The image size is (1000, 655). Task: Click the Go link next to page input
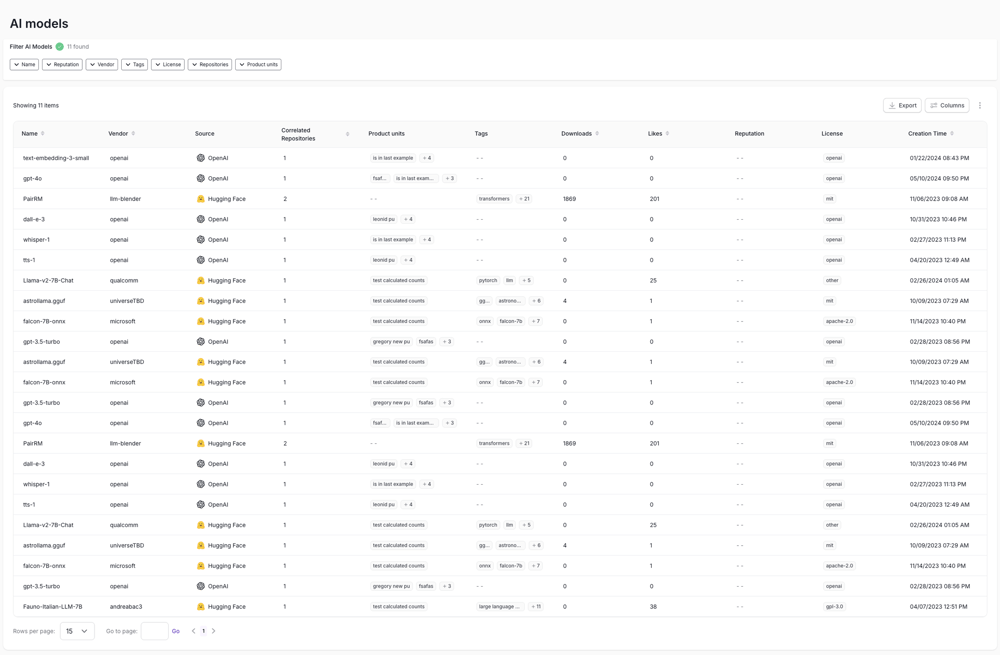pyautogui.click(x=175, y=632)
